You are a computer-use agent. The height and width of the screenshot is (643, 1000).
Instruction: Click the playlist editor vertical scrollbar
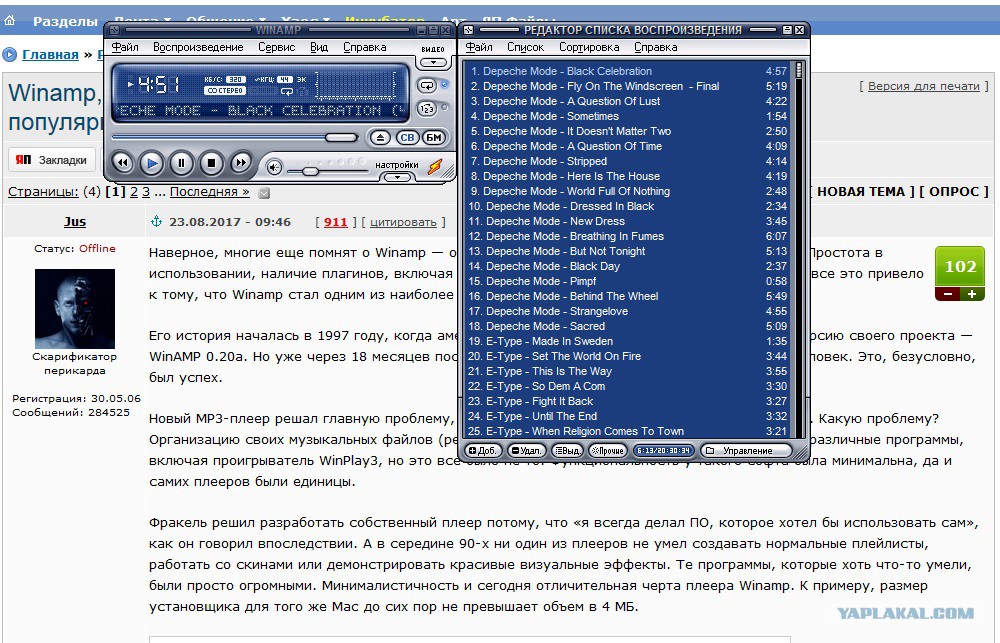coord(798,249)
